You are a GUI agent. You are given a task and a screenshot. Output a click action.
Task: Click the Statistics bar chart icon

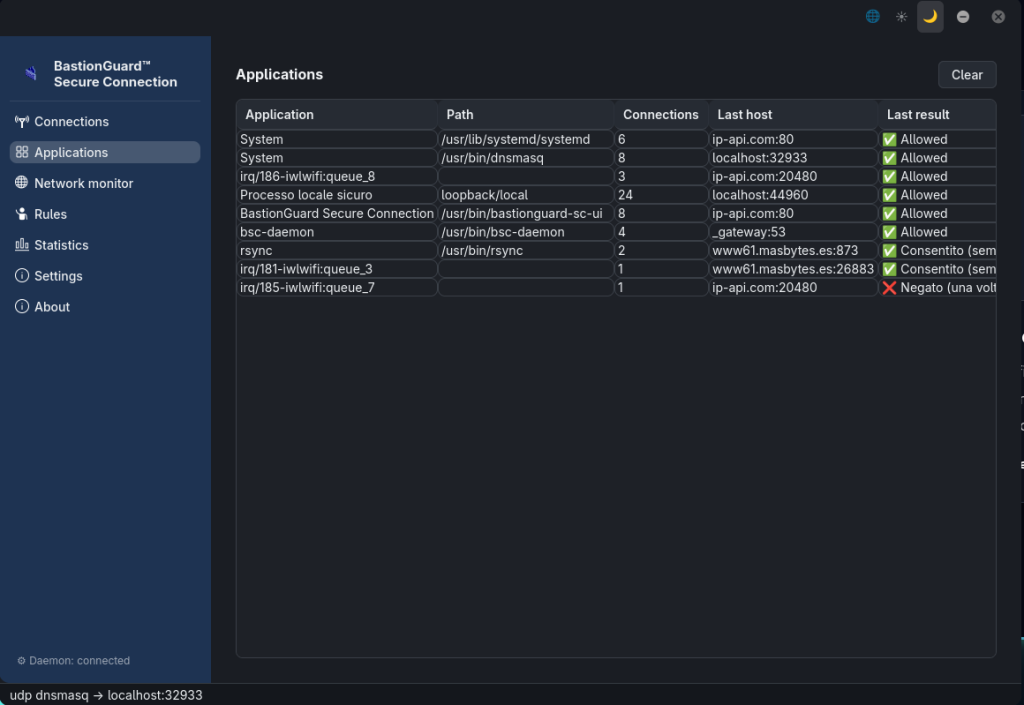pyautogui.click(x=22, y=245)
